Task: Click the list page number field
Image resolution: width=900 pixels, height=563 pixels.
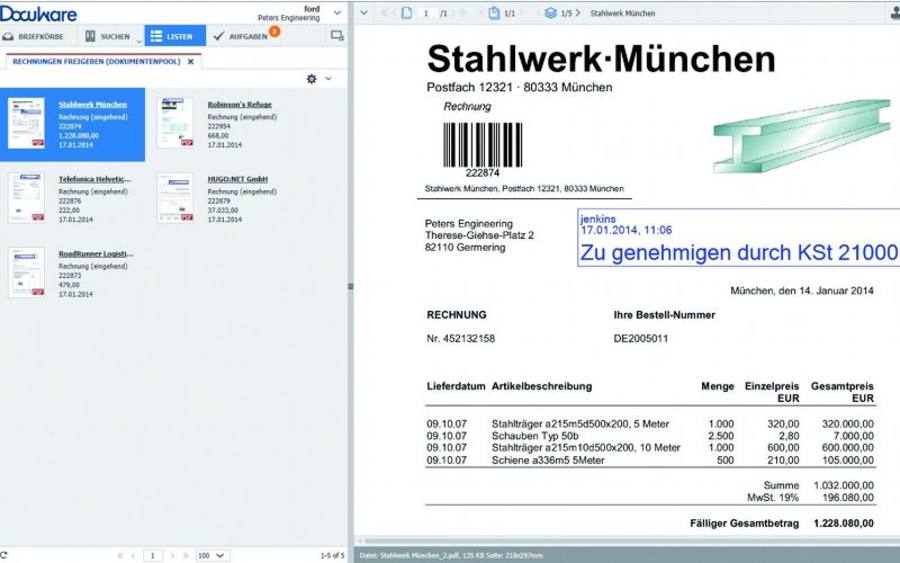Action: click(153, 556)
